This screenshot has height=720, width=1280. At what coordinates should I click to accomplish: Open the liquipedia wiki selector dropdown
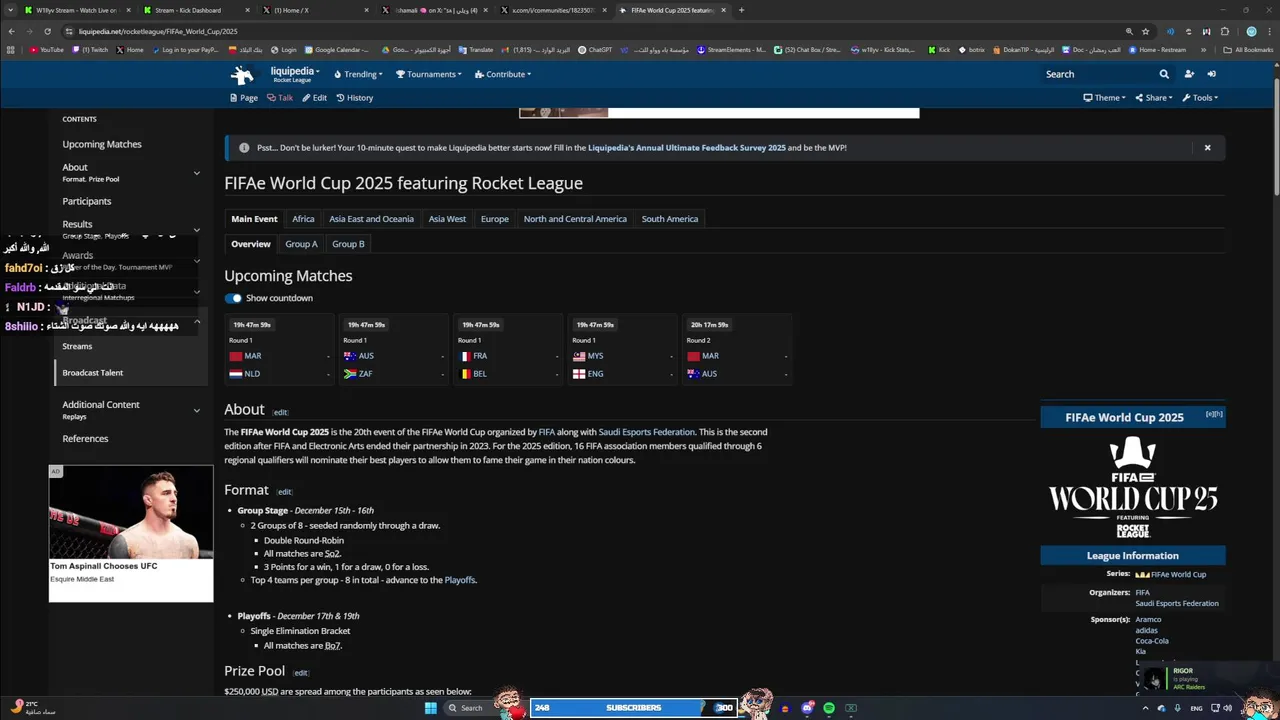[295, 74]
